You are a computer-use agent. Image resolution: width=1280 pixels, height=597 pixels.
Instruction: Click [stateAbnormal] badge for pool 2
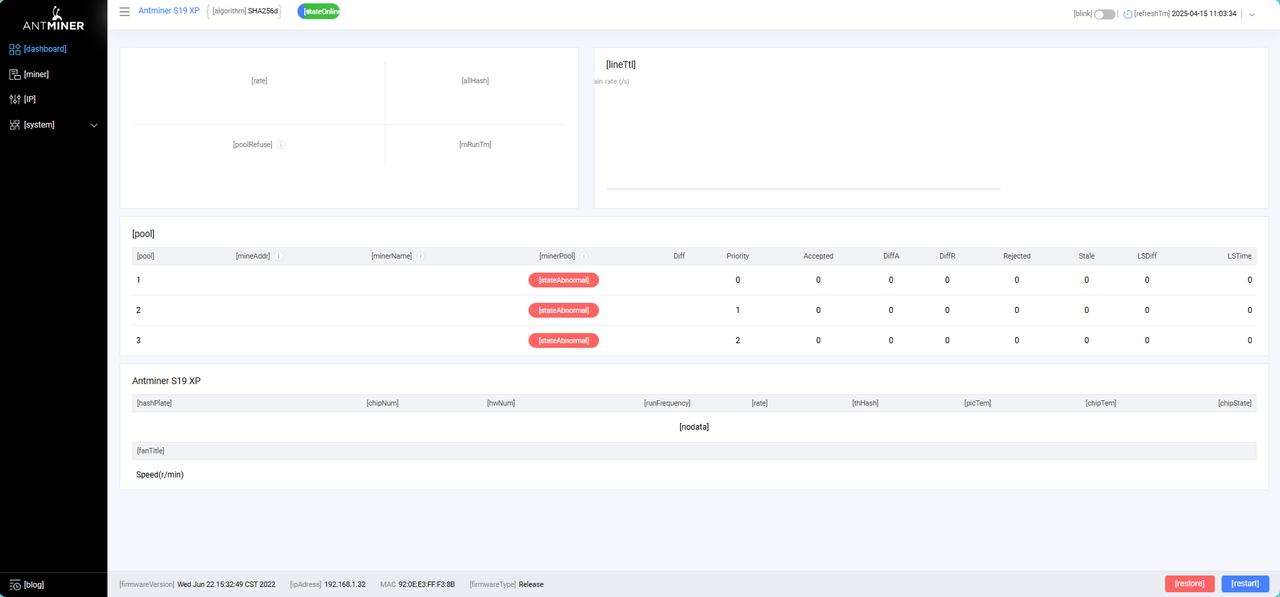[564, 310]
